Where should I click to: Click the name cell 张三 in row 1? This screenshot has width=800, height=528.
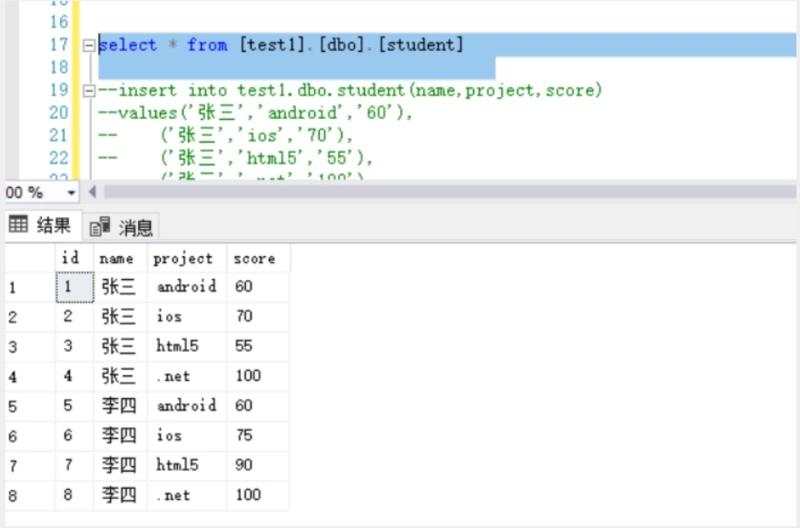120,287
